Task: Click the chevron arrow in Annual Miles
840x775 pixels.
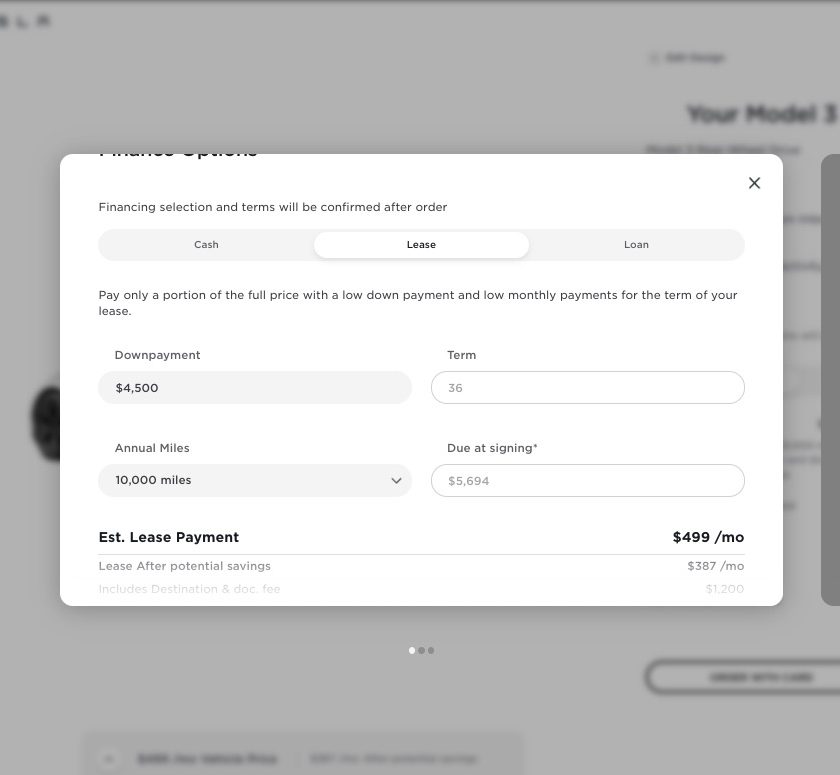Action: (396, 480)
